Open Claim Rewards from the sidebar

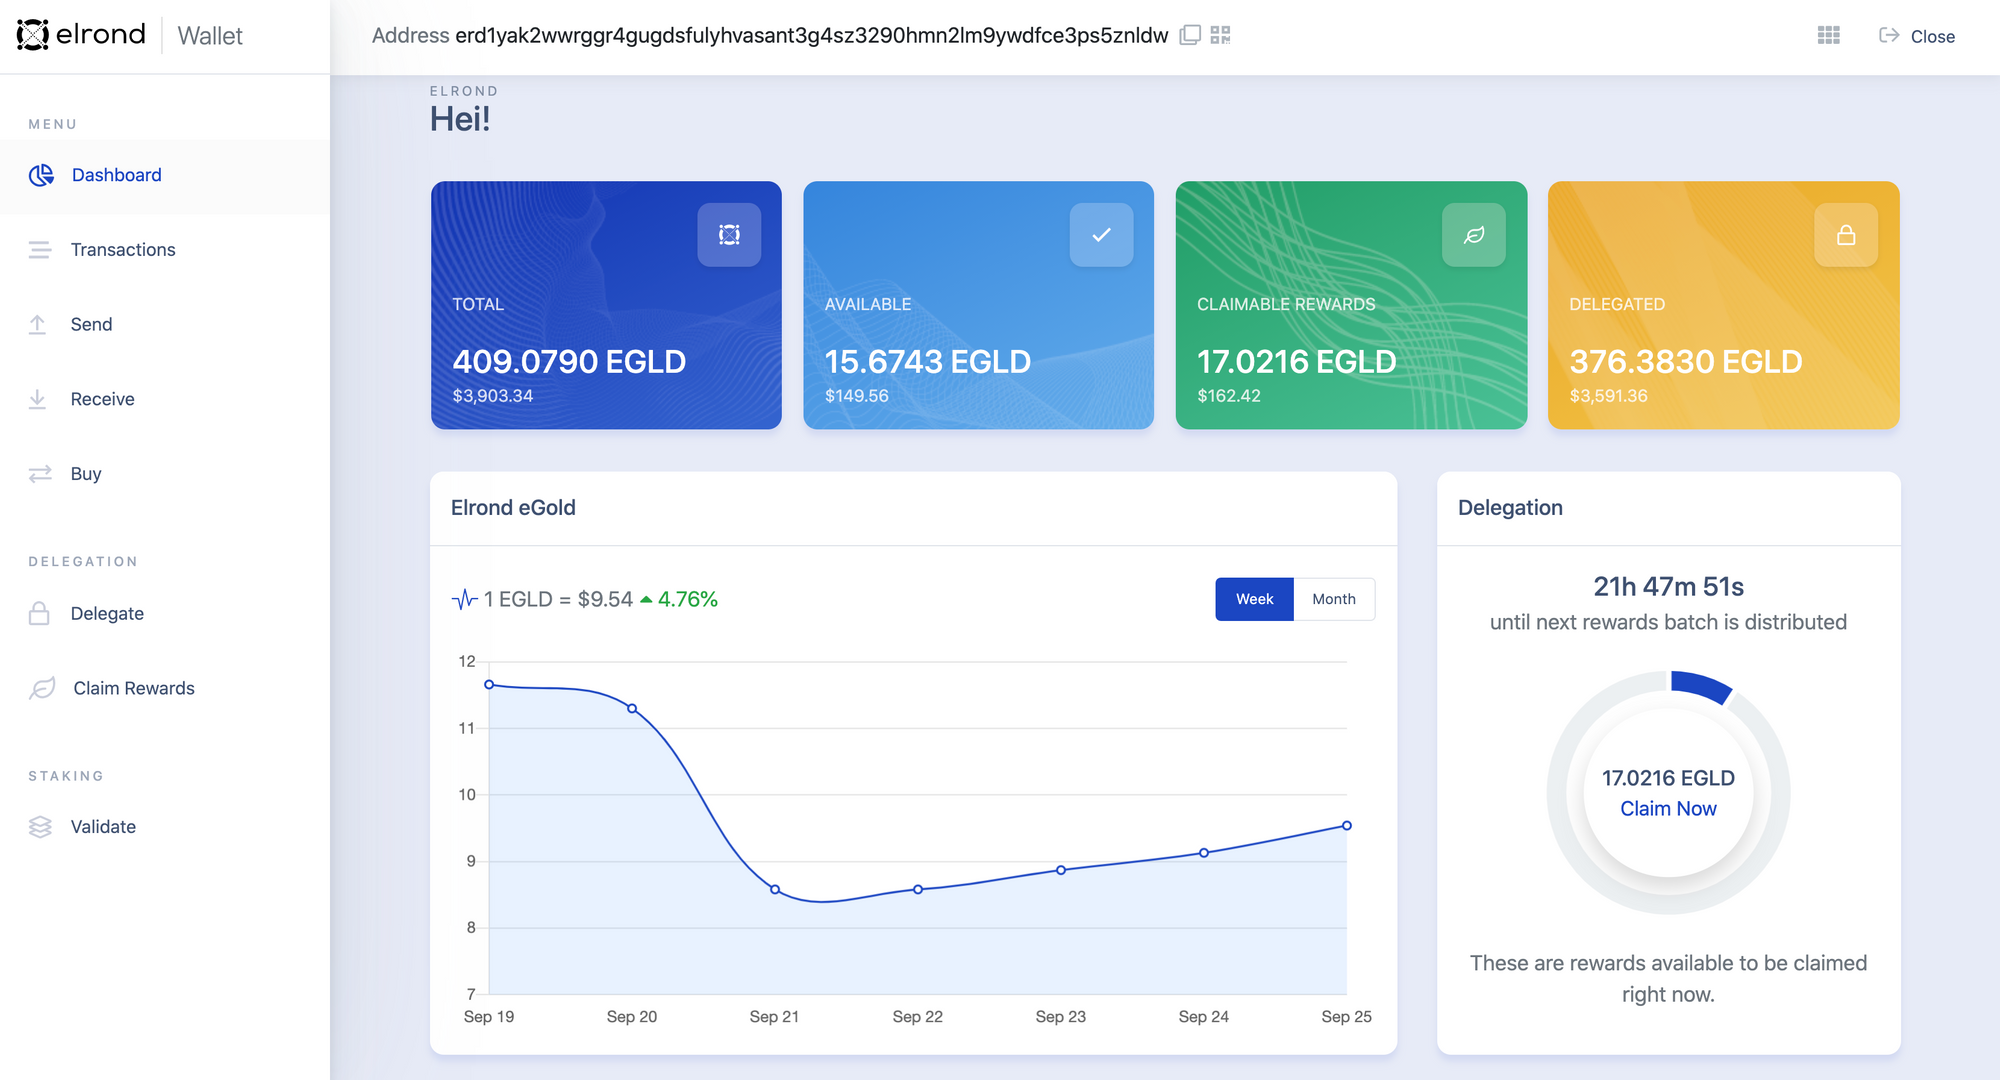(165, 688)
